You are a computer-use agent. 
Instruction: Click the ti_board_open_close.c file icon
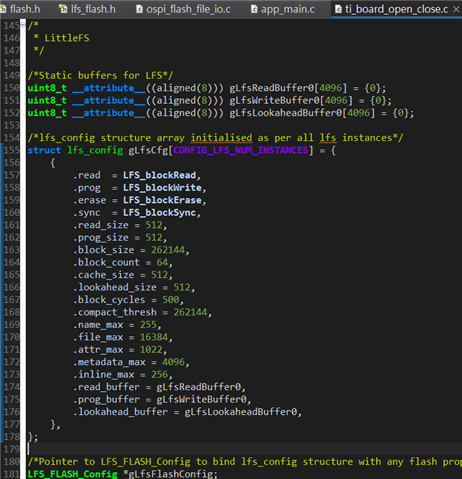coord(338,9)
